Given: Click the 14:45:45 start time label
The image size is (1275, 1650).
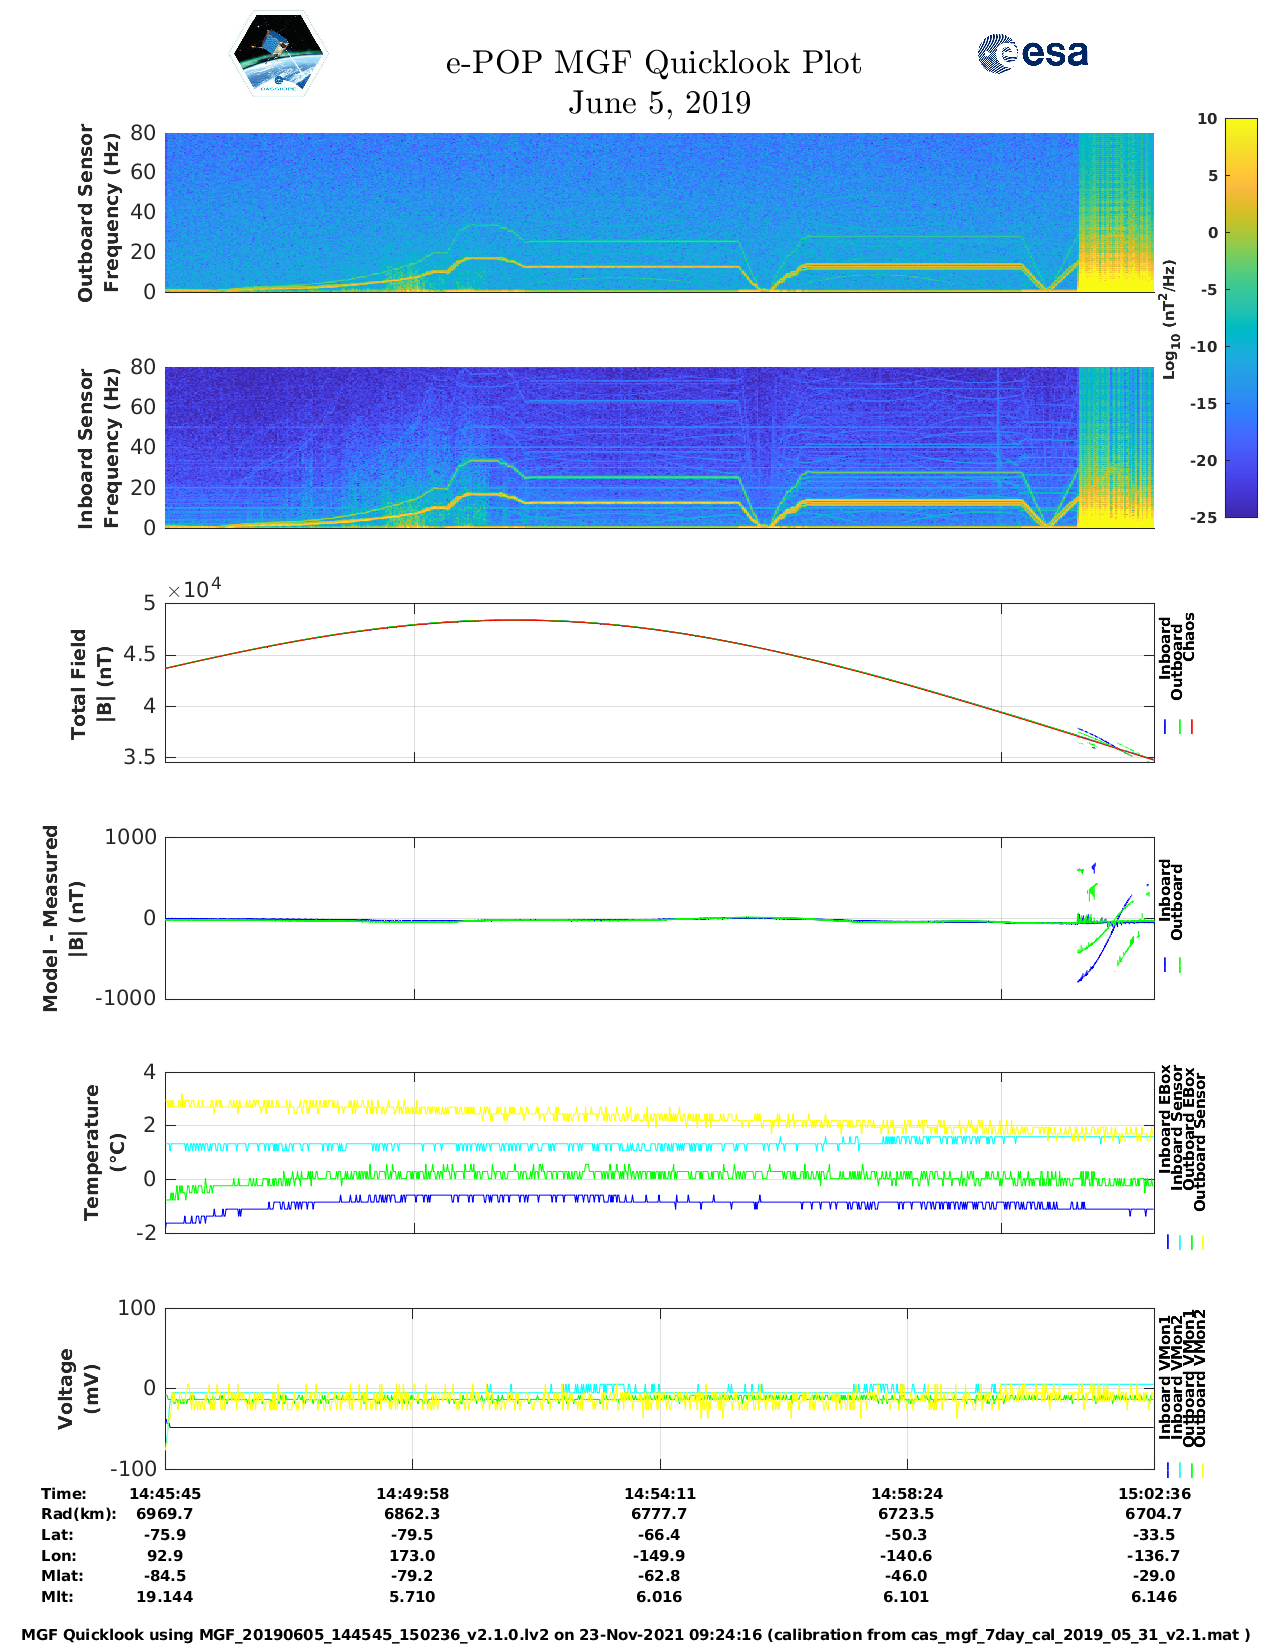Looking at the screenshot, I should (165, 1493).
